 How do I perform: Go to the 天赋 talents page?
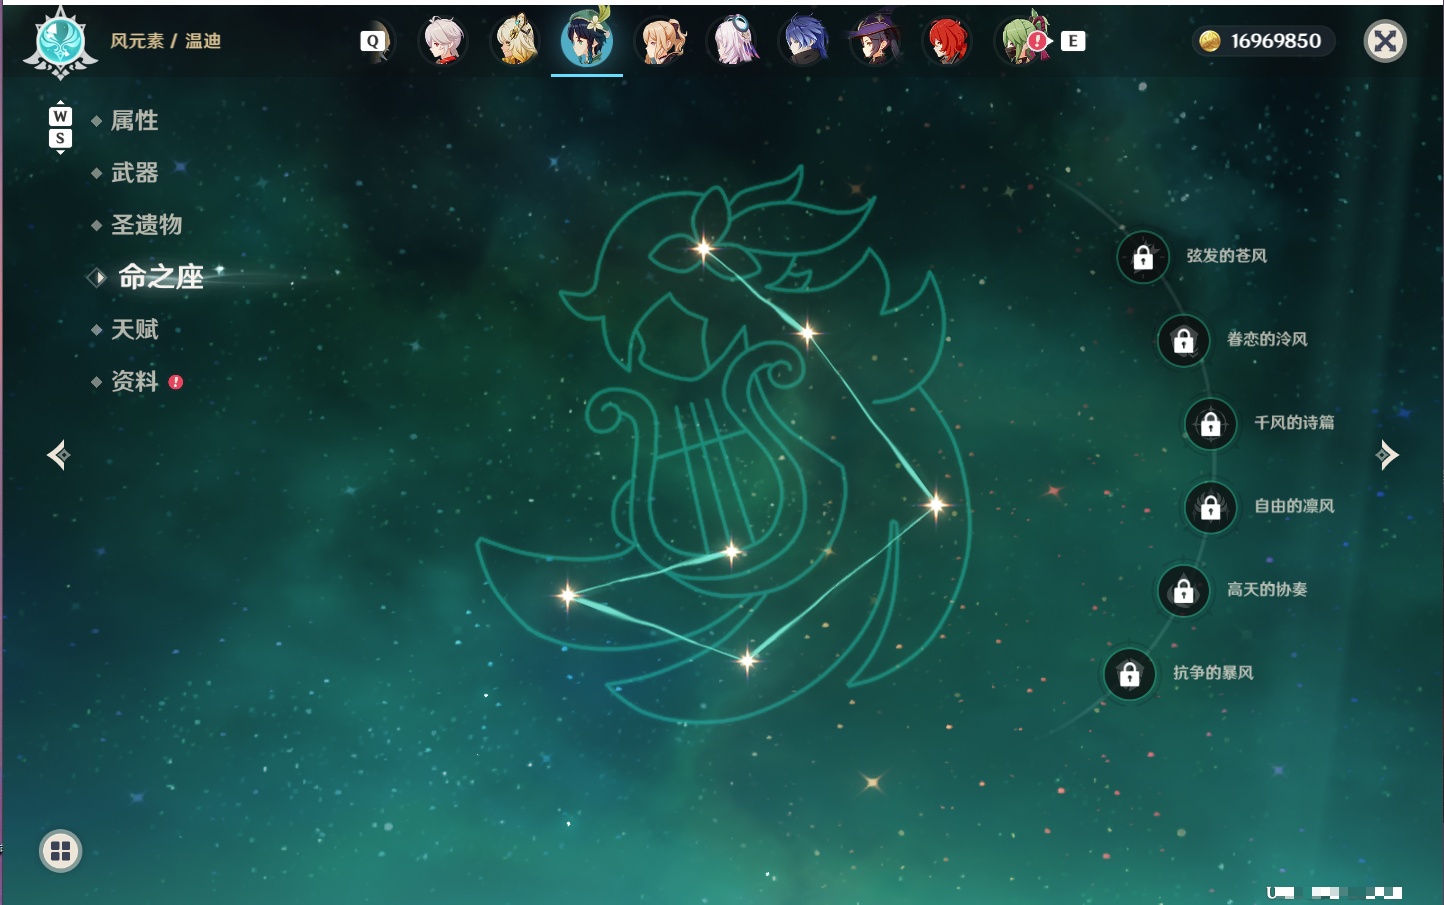134,329
